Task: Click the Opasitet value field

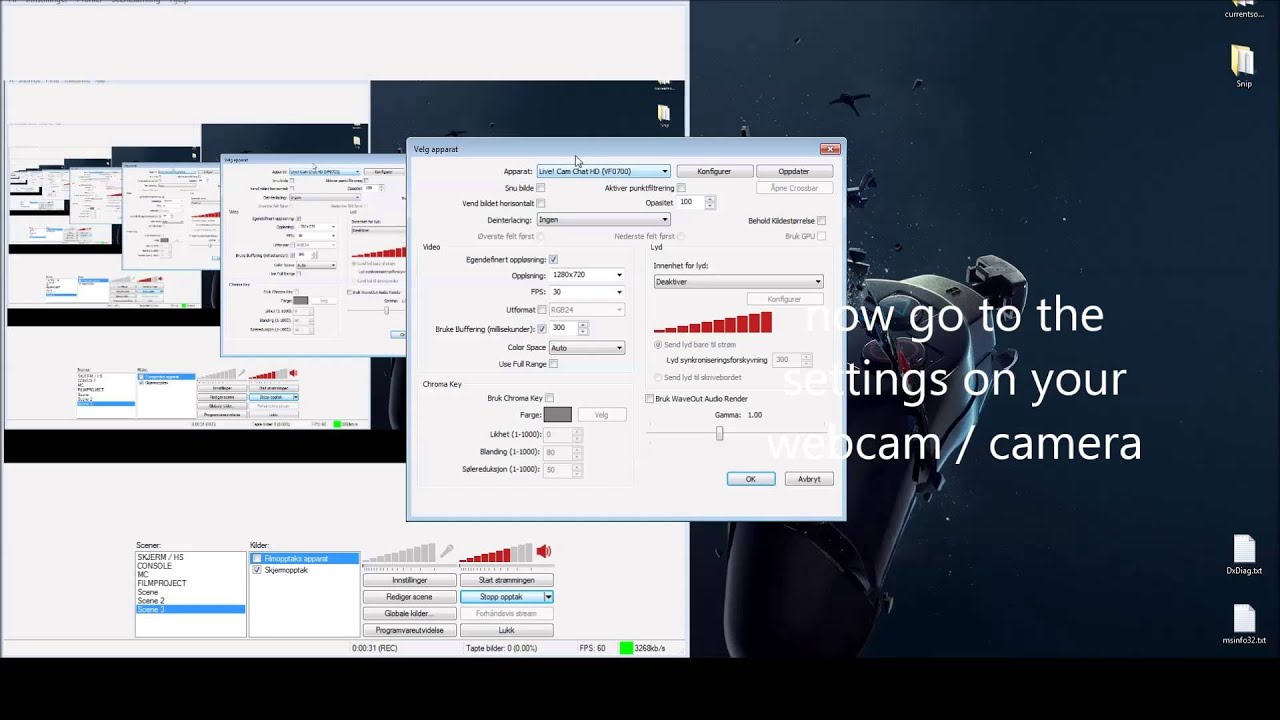Action: 691,202
